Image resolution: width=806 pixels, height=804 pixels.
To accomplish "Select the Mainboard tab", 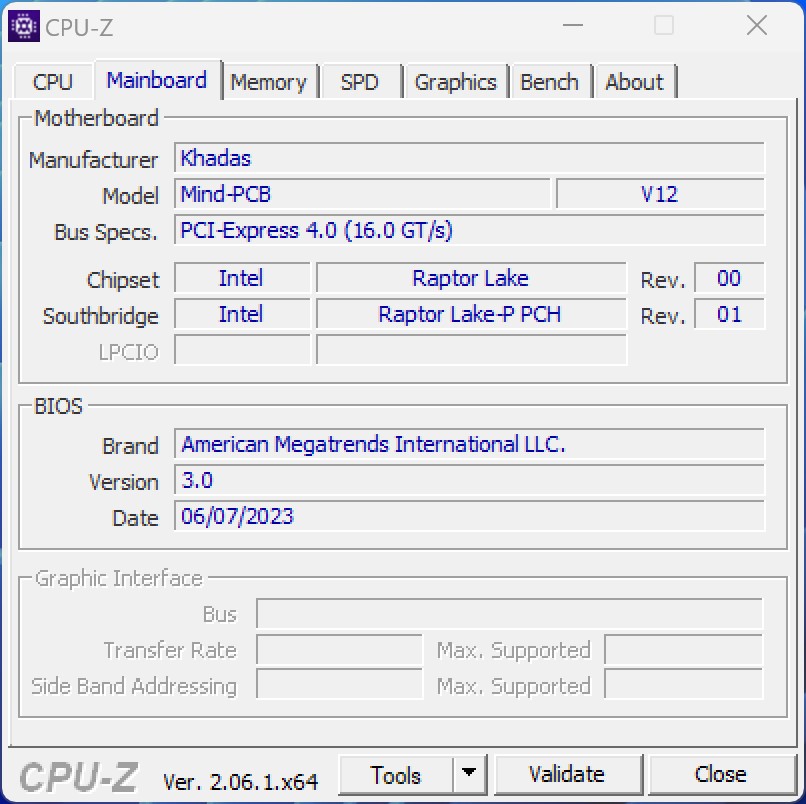I will (157, 80).
